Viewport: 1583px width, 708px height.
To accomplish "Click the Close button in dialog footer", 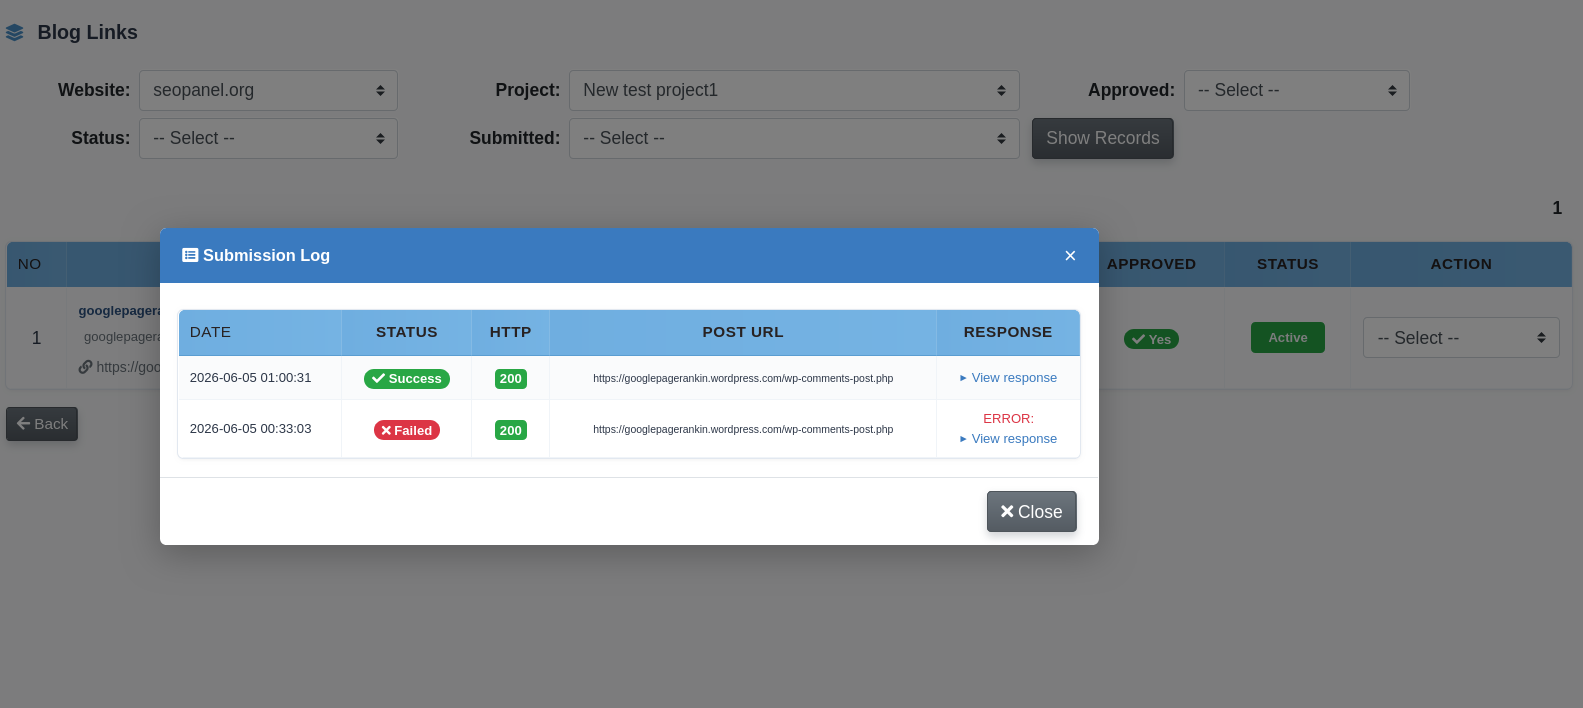I will point(1032,511).
